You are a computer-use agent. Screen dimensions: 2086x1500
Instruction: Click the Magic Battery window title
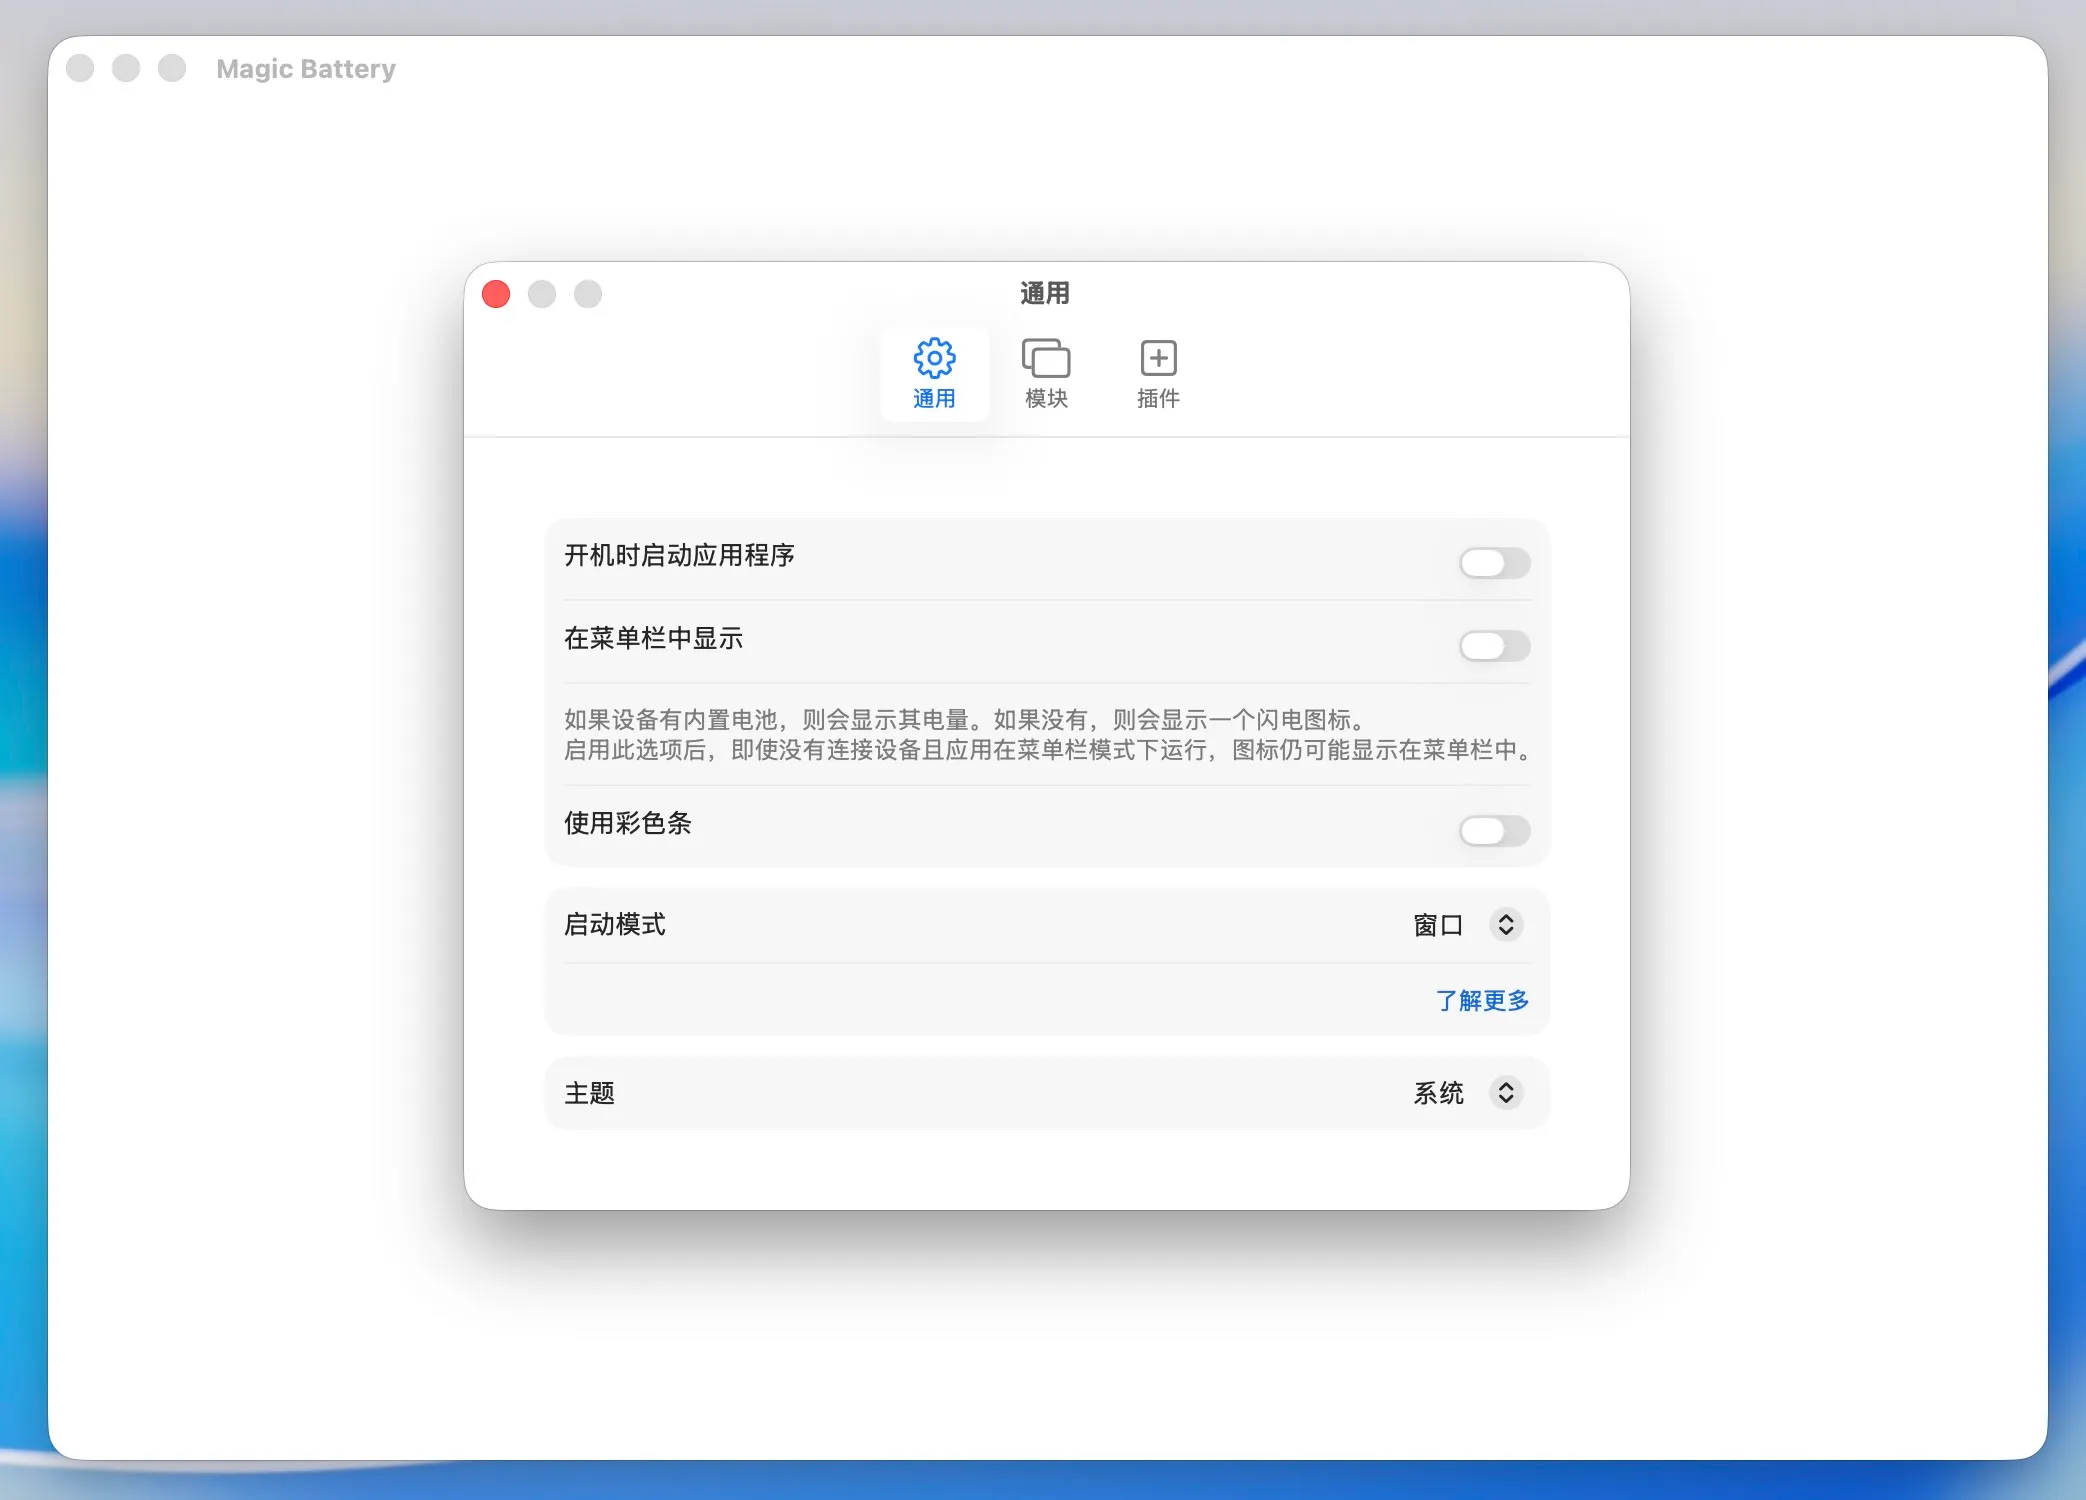click(x=306, y=69)
